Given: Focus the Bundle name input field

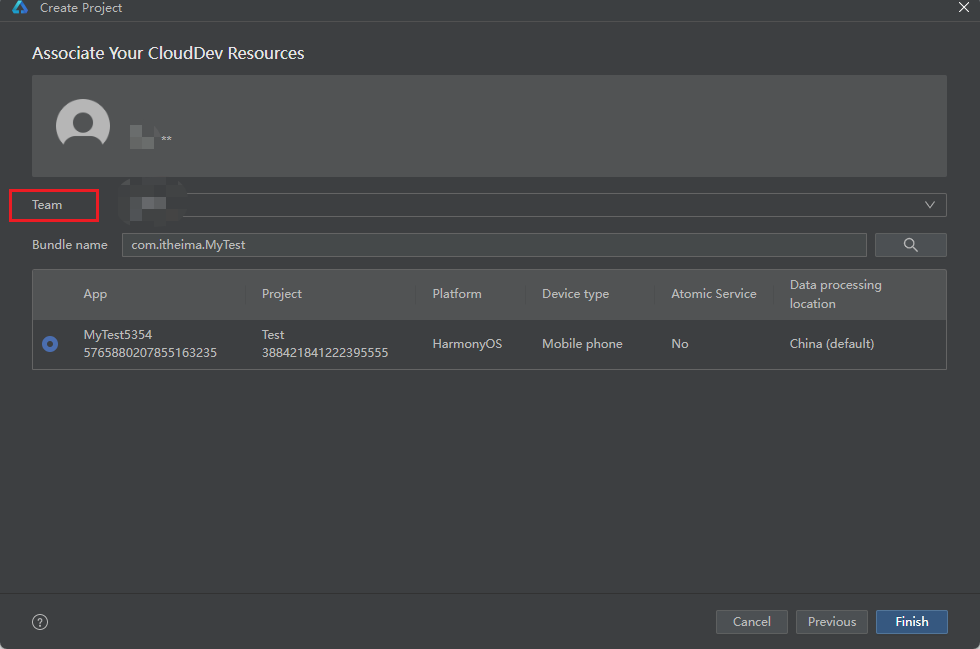Looking at the screenshot, I should 494,245.
